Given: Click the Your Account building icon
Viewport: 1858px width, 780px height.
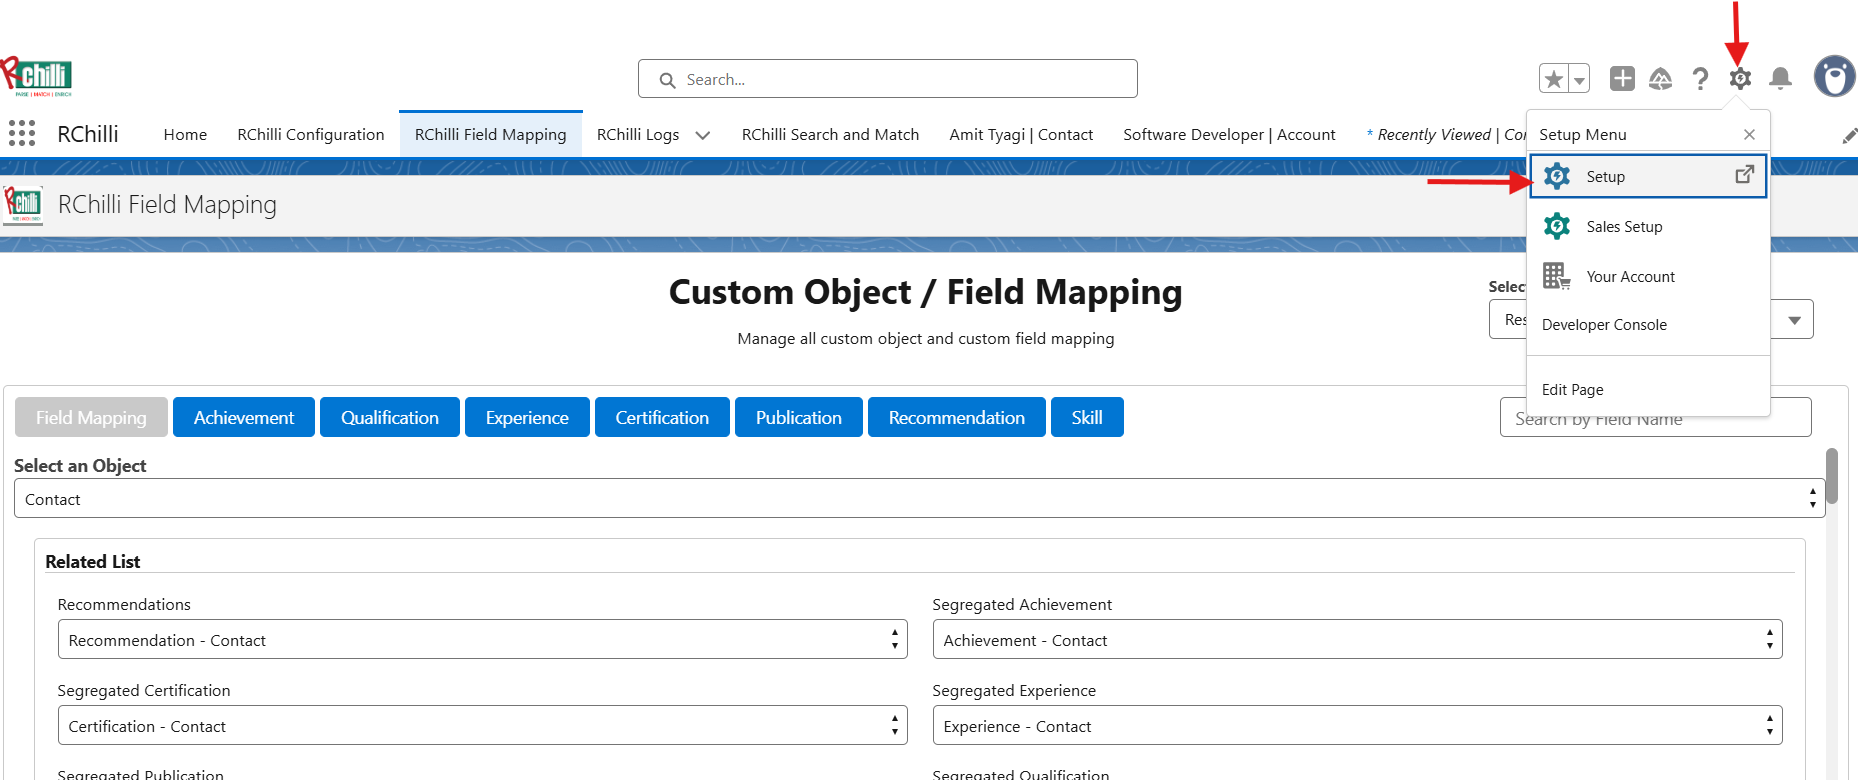Looking at the screenshot, I should pos(1557,276).
